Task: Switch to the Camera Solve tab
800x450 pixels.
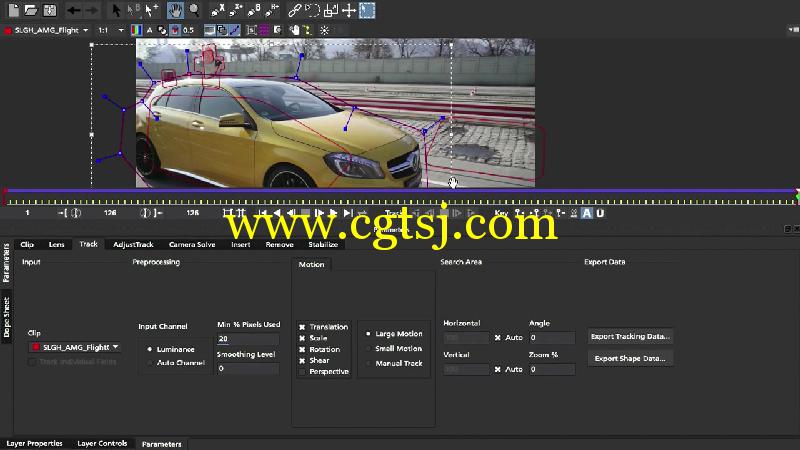Action: pyautogui.click(x=192, y=244)
